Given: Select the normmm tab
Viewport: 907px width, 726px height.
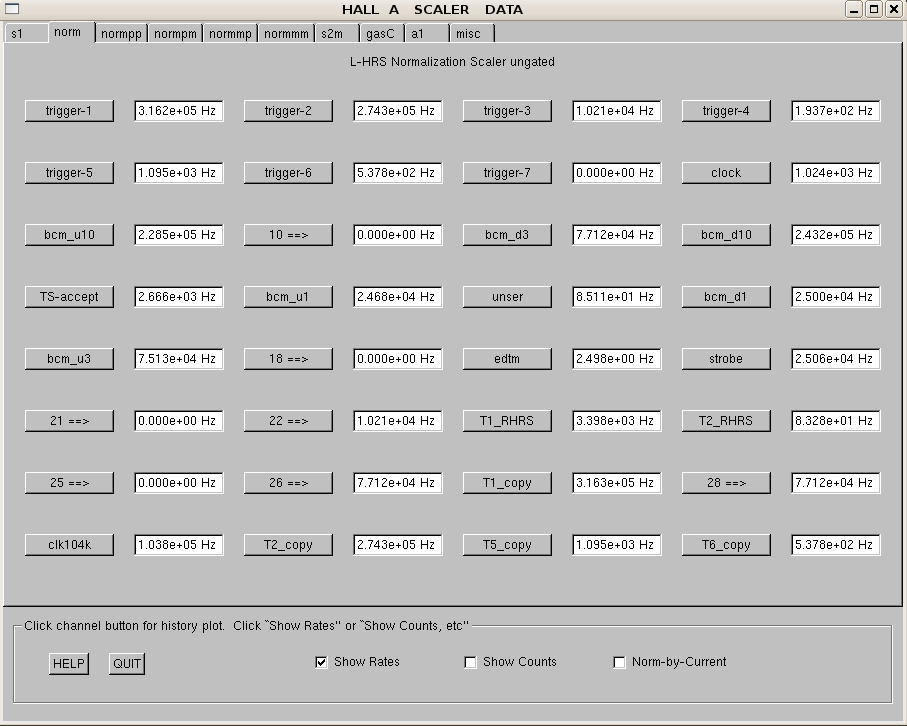Looking at the screenshot, I should tap(286, 34).
